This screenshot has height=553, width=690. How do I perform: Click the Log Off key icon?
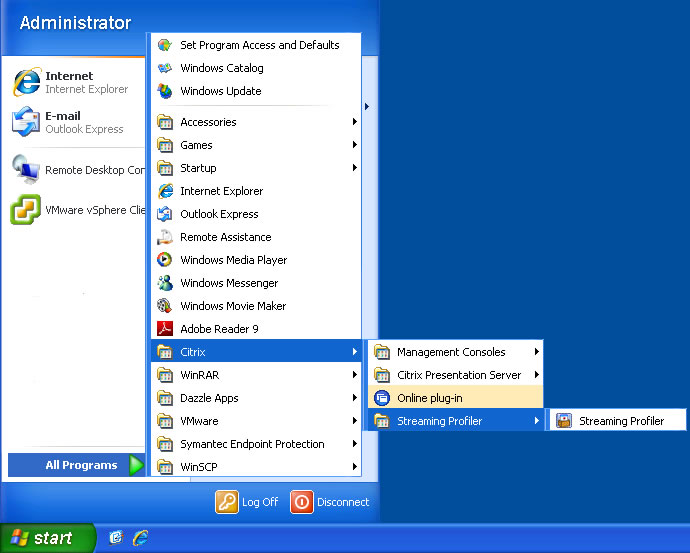click(227, 502)
